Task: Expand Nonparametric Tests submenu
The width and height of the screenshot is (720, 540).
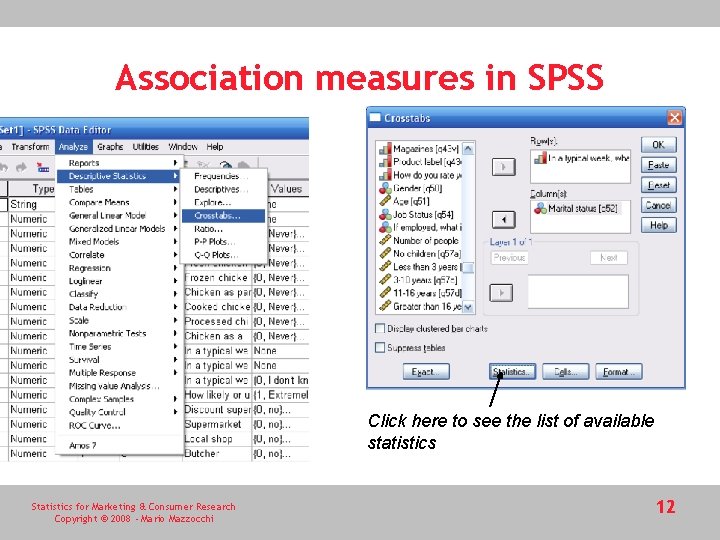Action: (x=119, y=334)
